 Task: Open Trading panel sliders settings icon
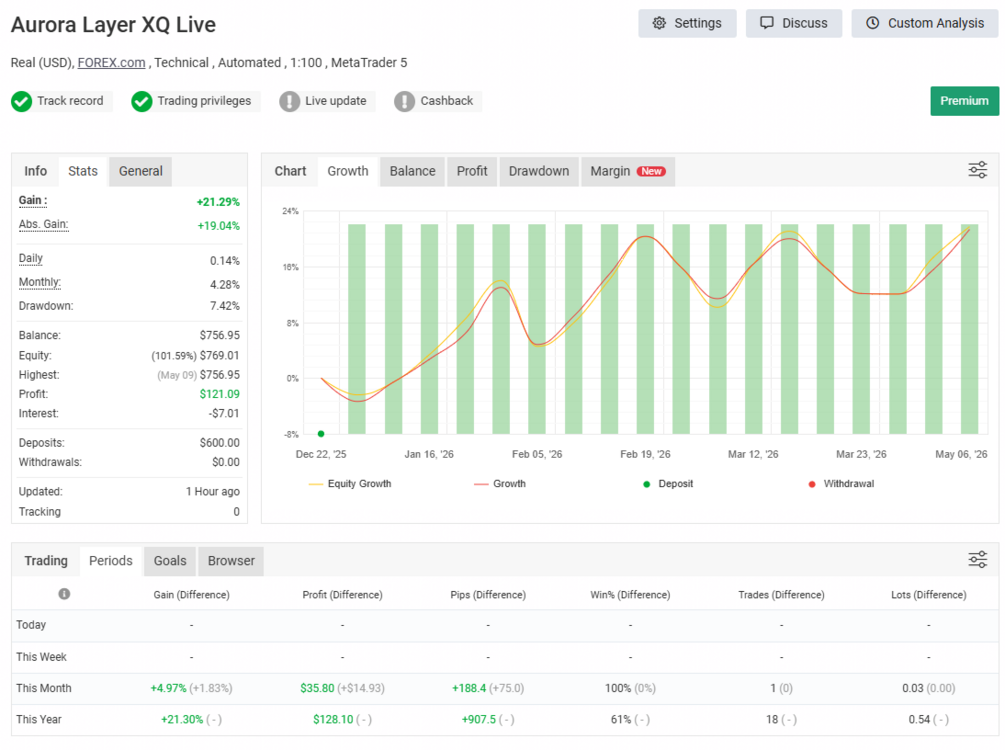coord(977,560)
